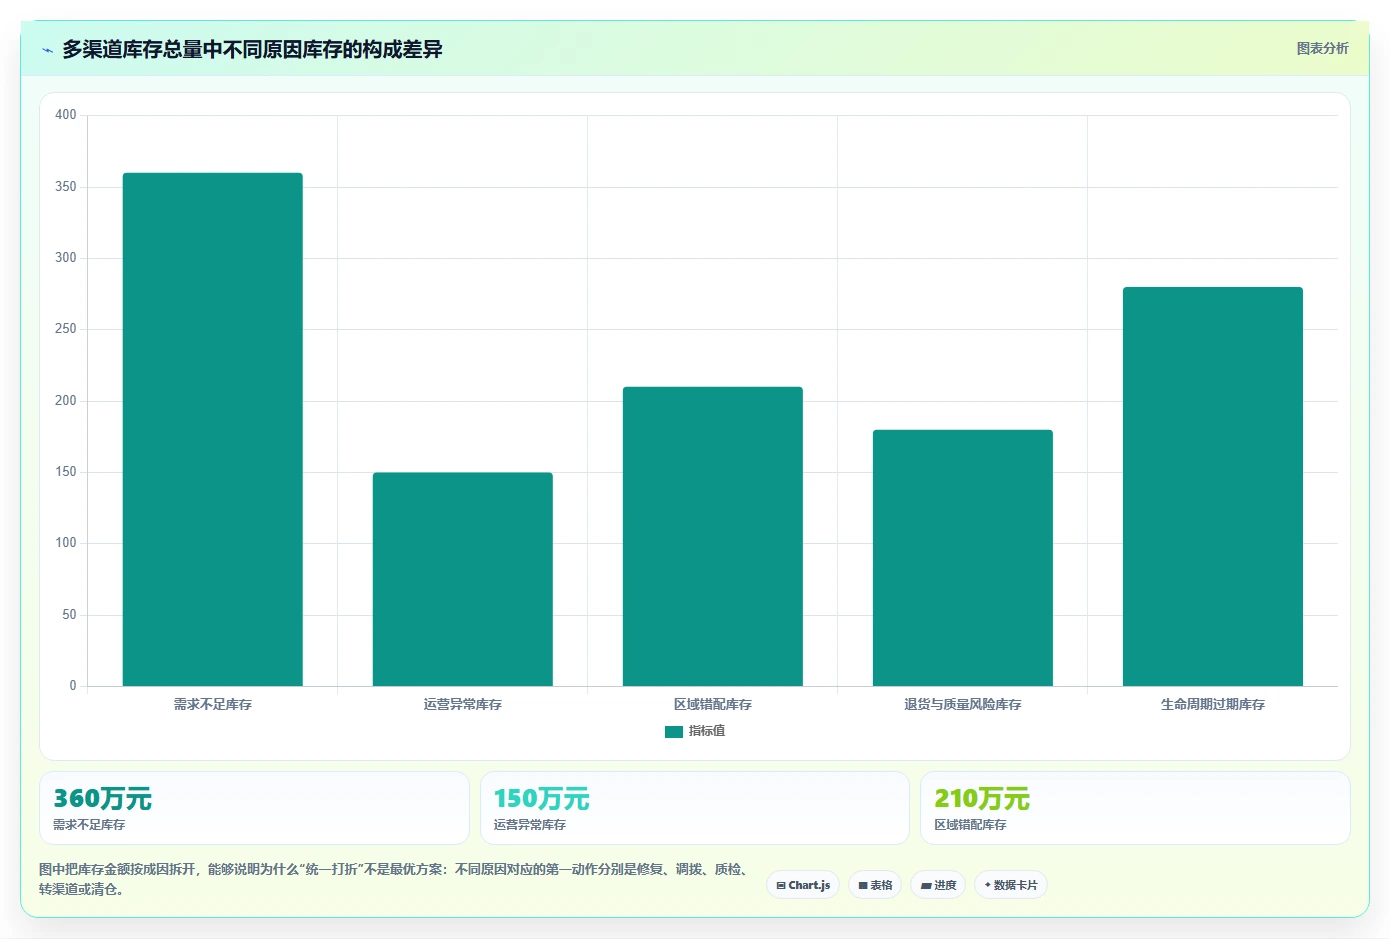Click the 数据卡片 tag

pos(1011,885)
